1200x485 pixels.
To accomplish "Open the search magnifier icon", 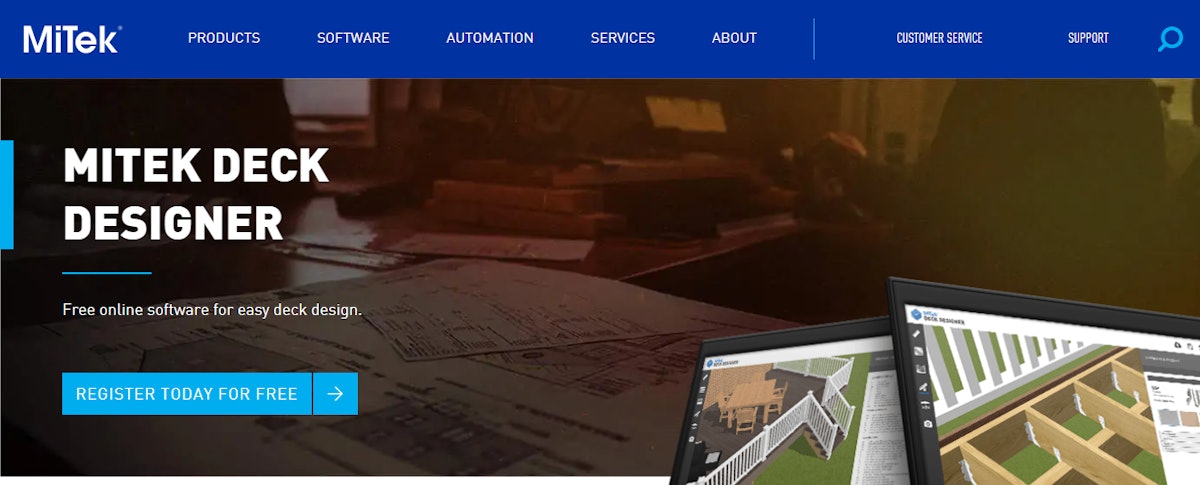I will (1170, 39).
